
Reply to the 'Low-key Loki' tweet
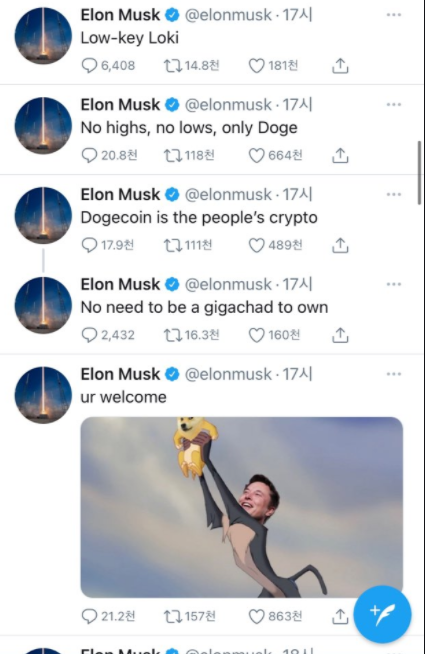(89, 65)
